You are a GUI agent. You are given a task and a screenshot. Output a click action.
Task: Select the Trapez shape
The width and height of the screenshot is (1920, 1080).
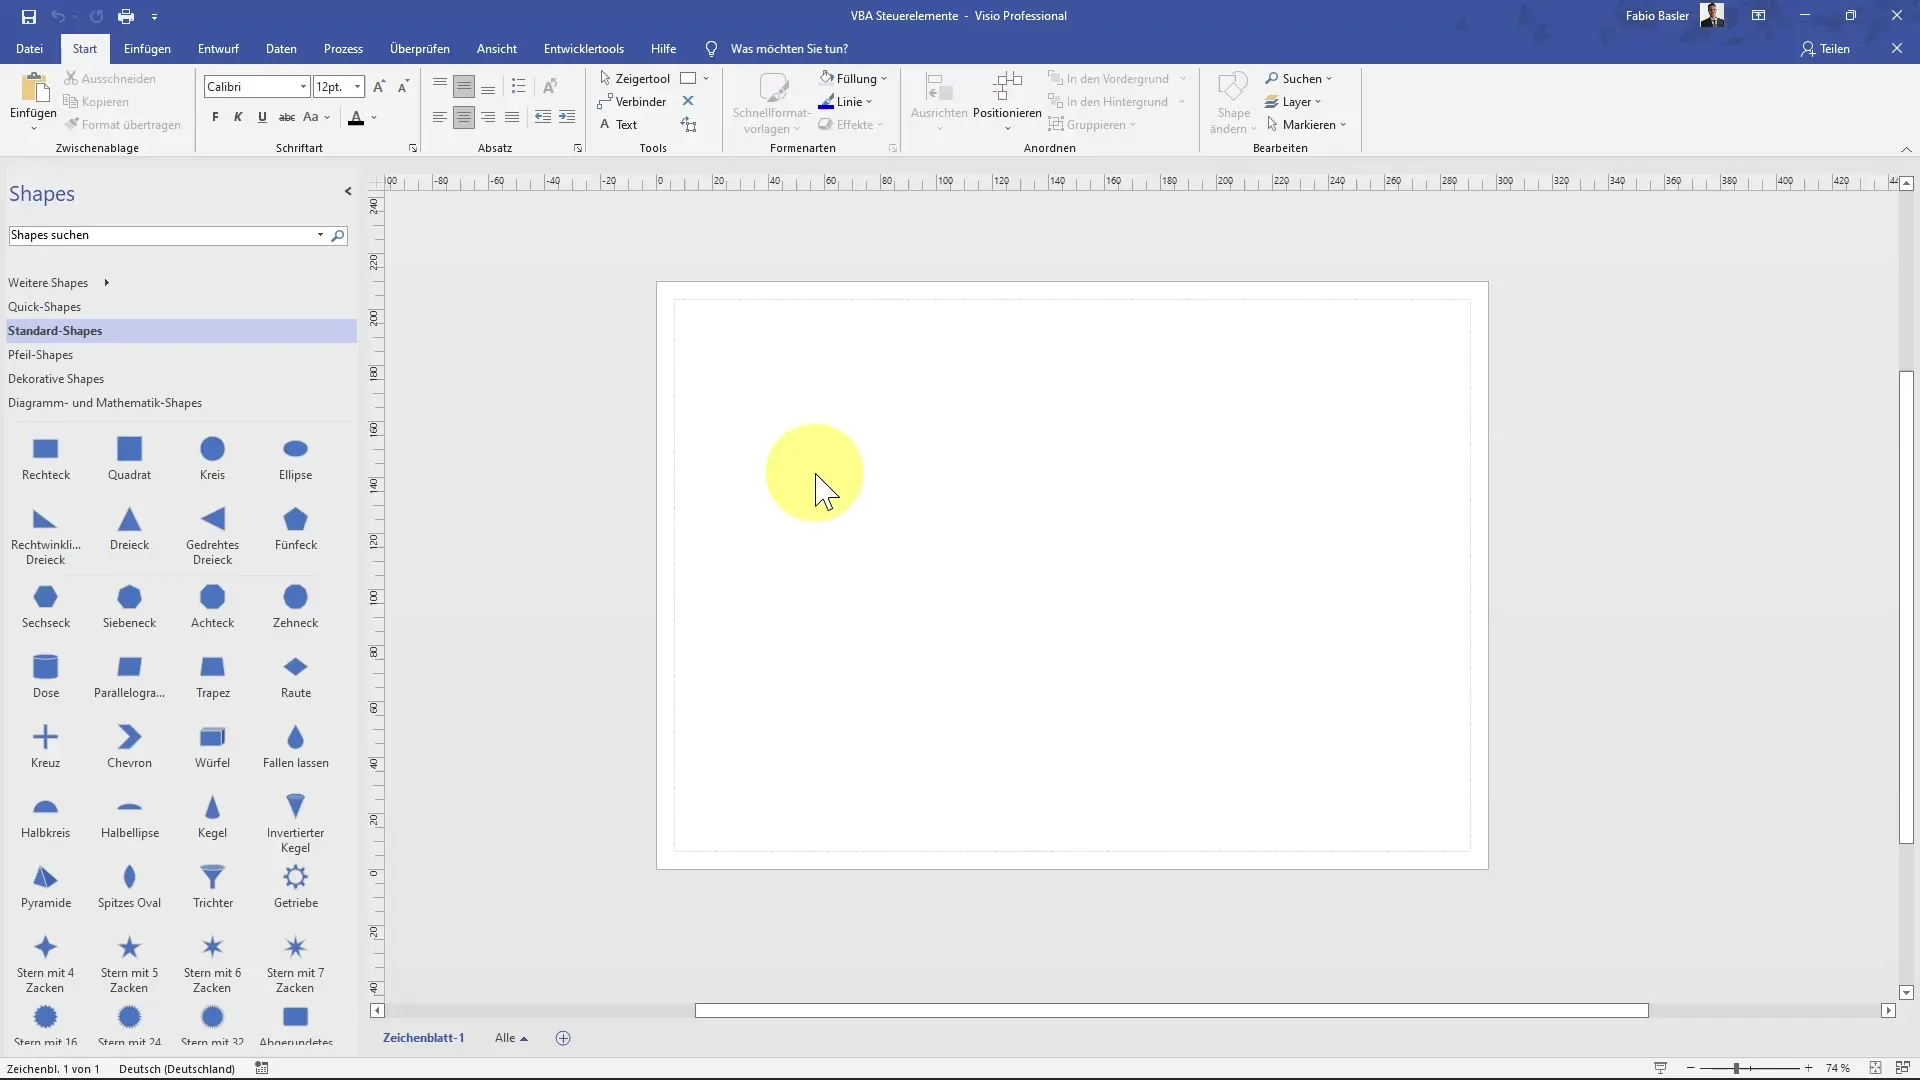pos(212,676)
